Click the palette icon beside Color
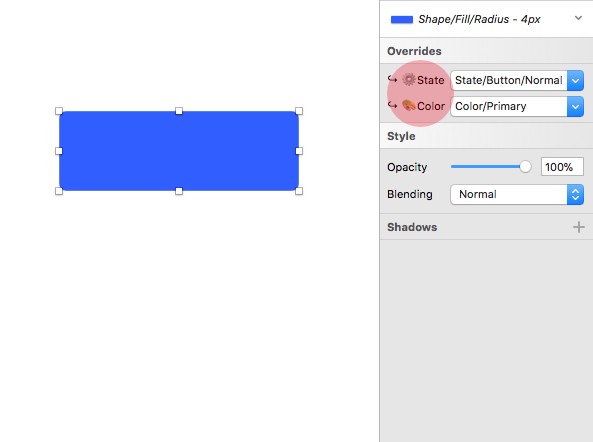This screenshot has height=442, width=593. tap(408, 105)
